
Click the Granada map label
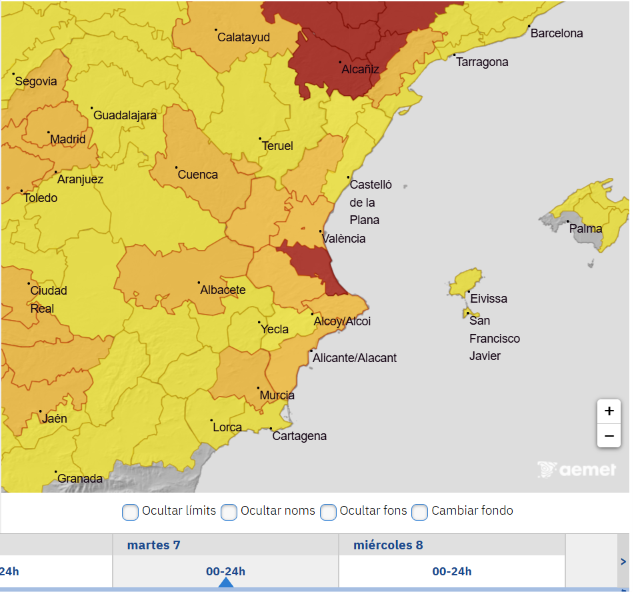(80, 479)
